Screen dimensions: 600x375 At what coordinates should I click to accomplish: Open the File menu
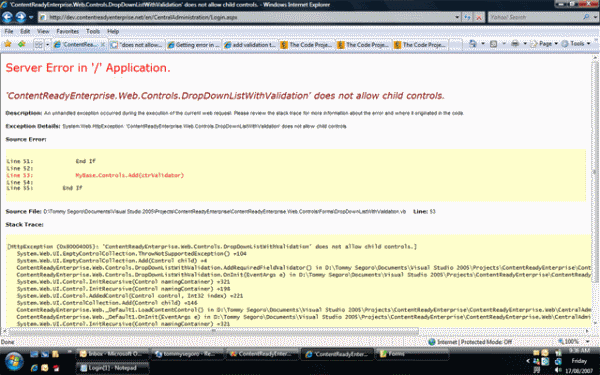click(9, 31)
